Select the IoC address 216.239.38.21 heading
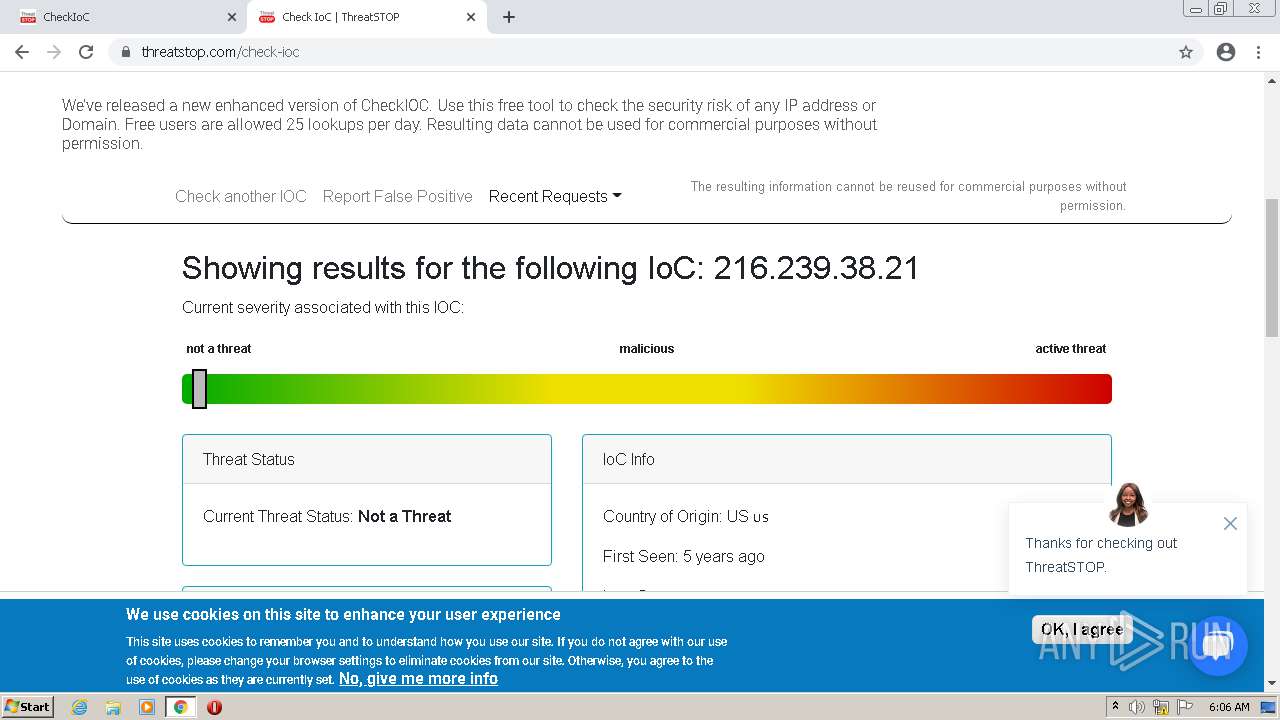Screen dimensions: 1280x720 click(x=816, y=268)
